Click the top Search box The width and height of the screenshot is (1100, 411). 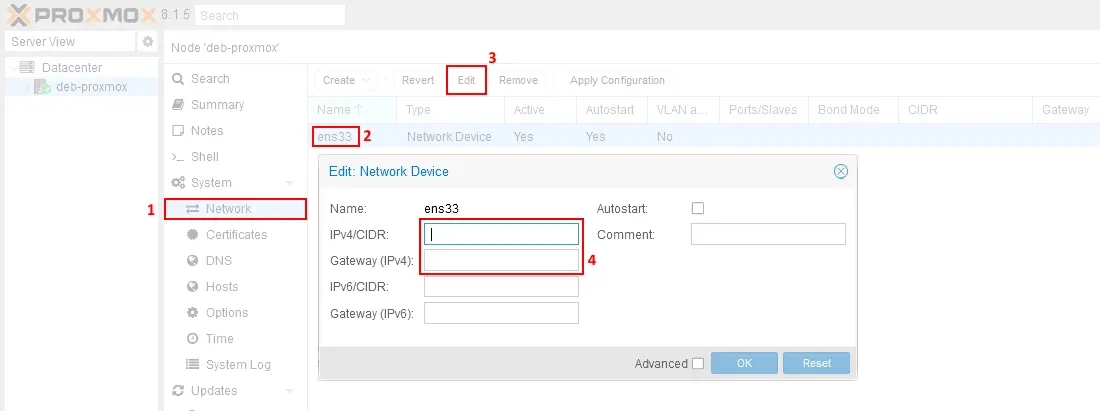point(270,15)
